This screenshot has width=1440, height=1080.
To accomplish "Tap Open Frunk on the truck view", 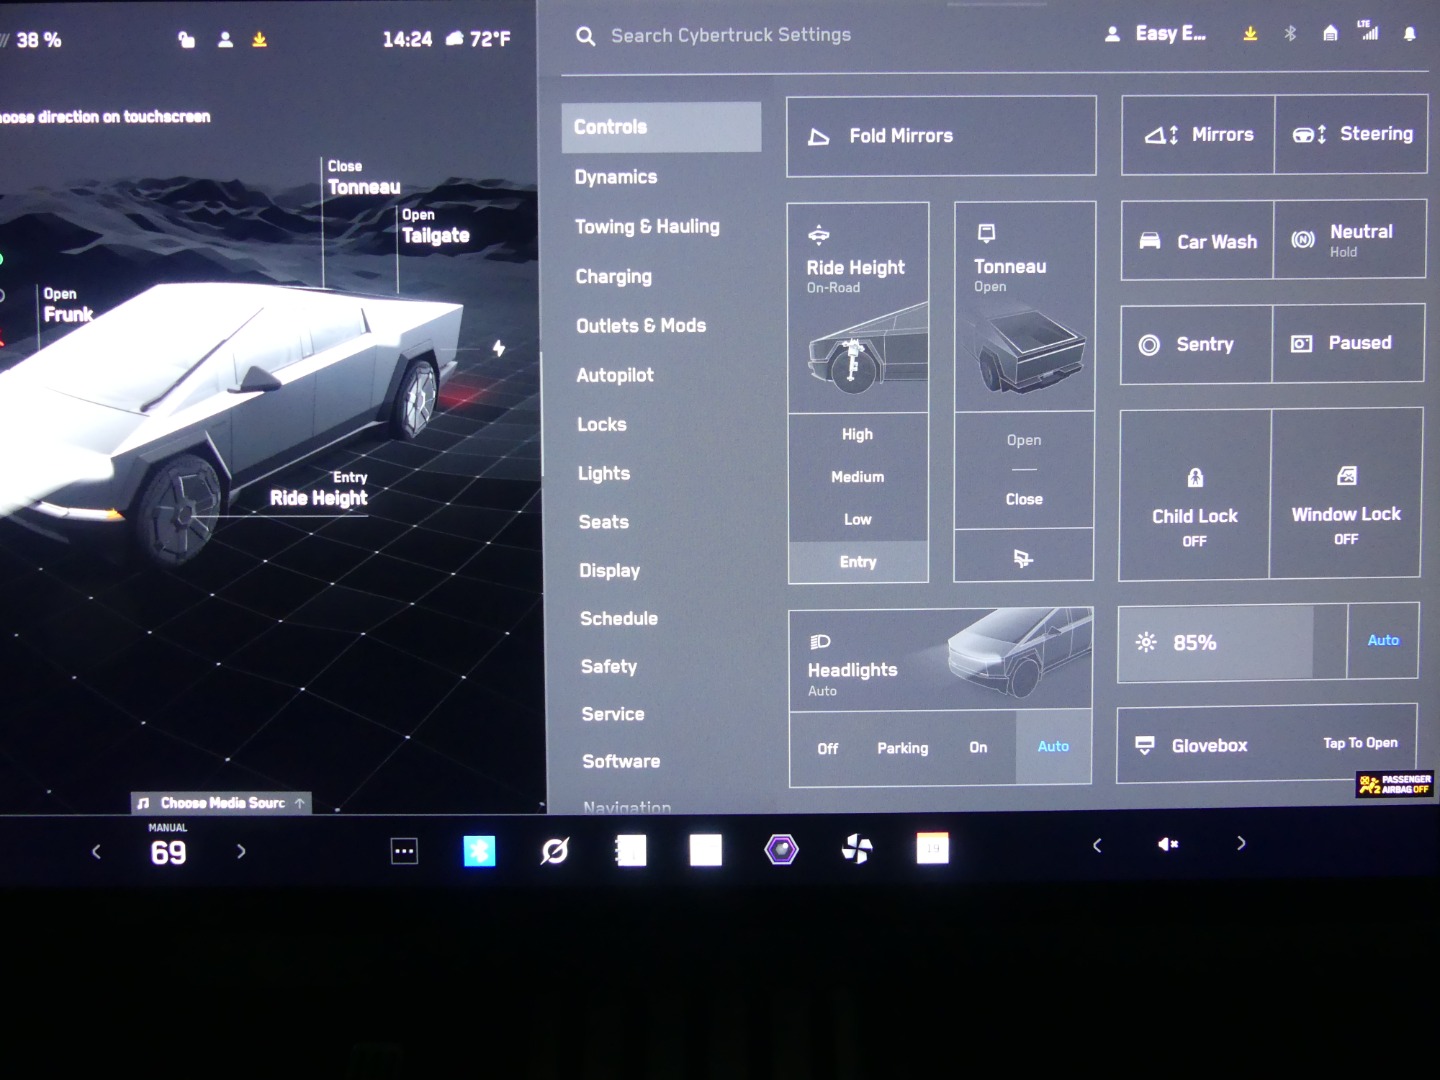I will point(68,305).
